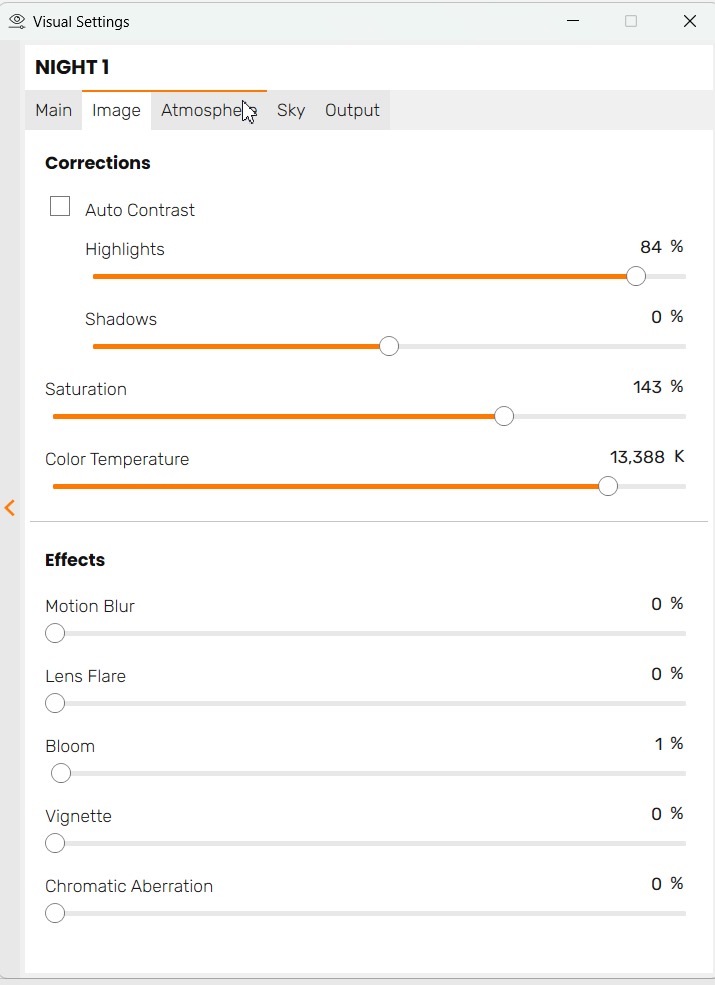This screenshot has height=985, width=715.
Task: Click the Saturation percentage value
Action: pyautogui.click(x=648, y=387)
